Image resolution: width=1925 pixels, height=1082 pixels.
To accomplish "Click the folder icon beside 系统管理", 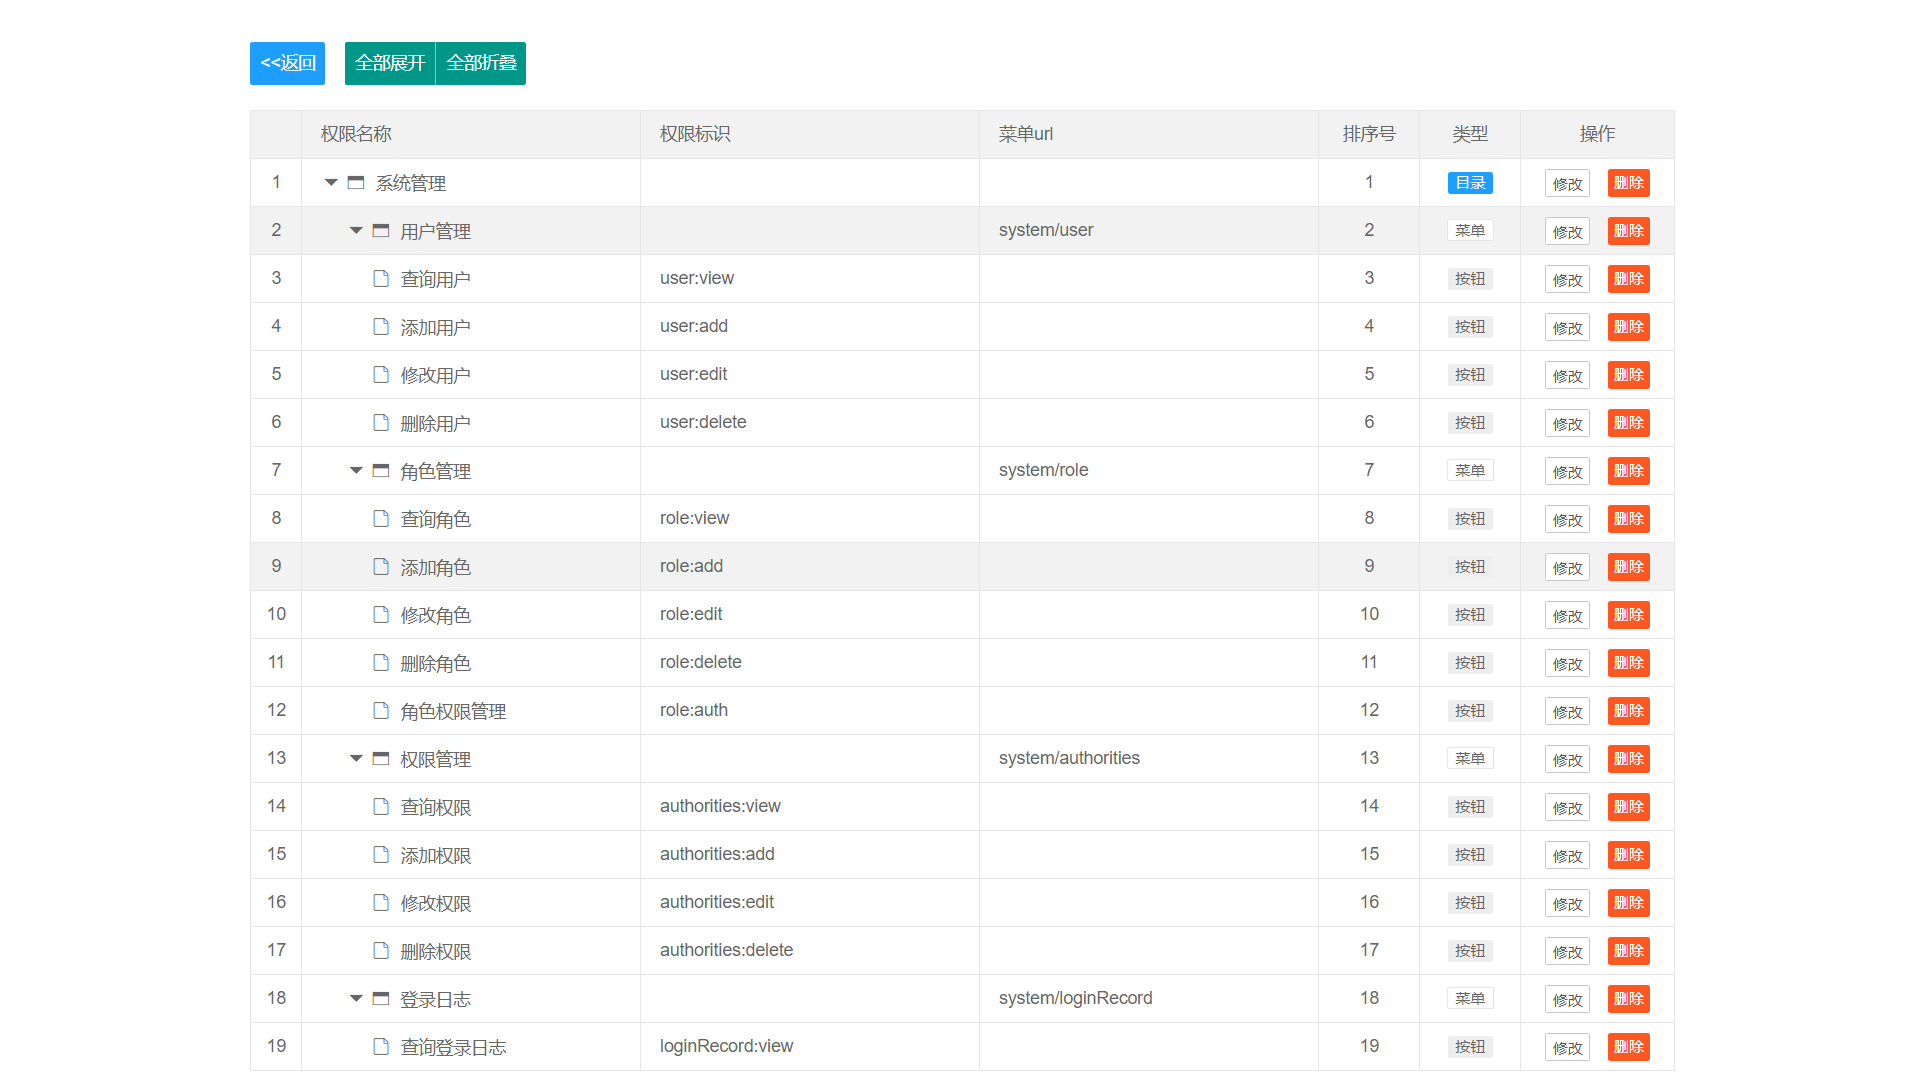I will point(356,183).
